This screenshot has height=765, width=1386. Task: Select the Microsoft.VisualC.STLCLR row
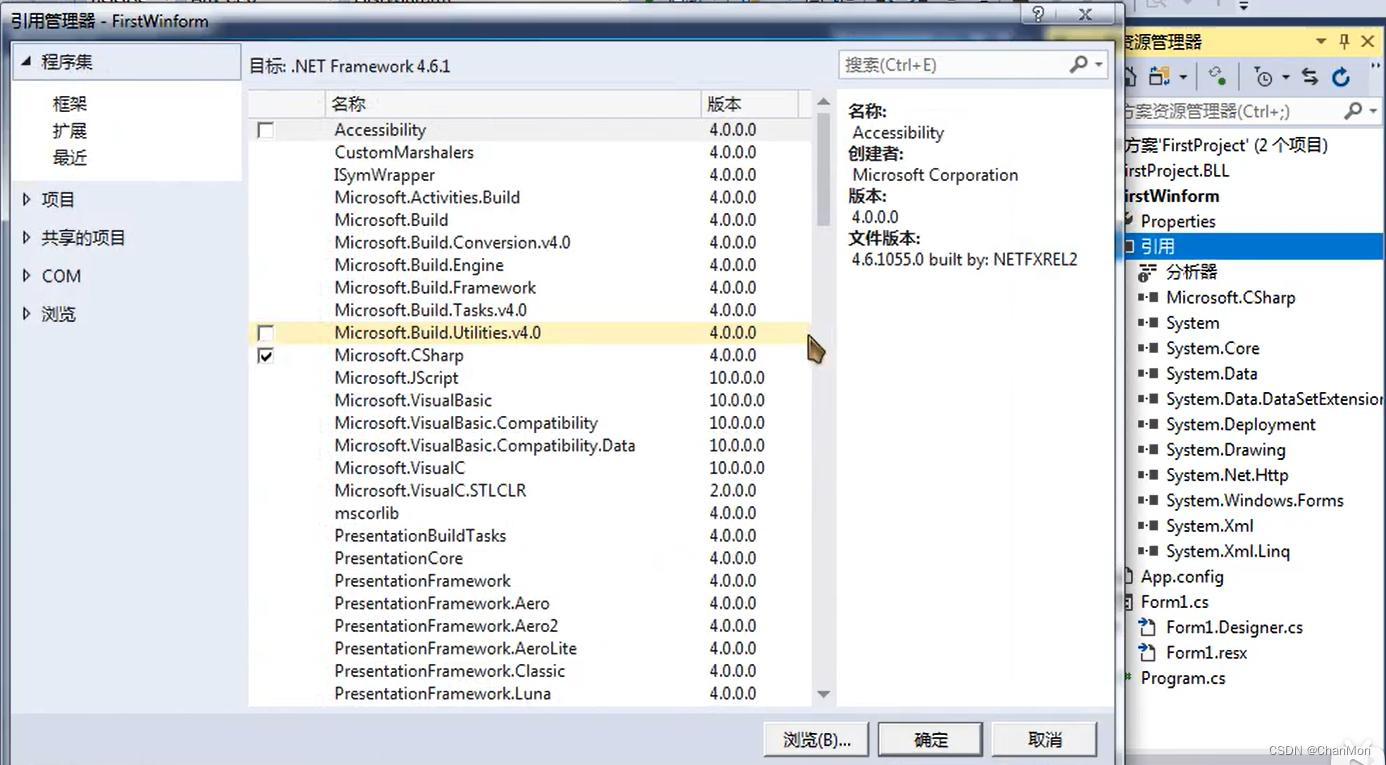[530, 491]
